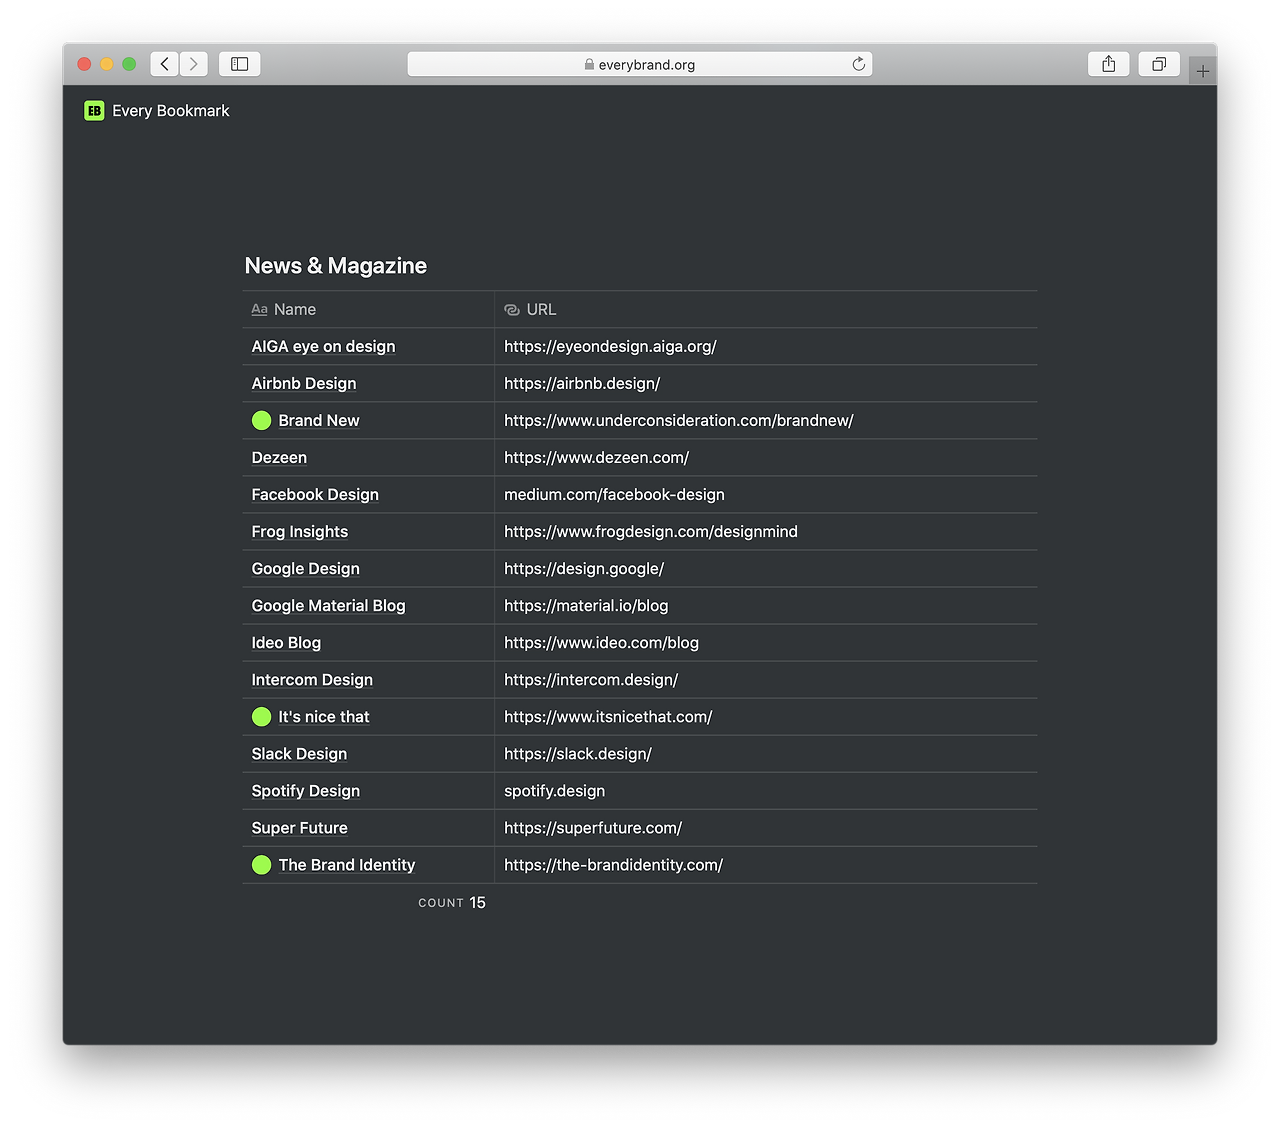Image resolution: width=1280 pixels, height=1128 pixels.
Task: Open the Spotify Design entry
Action: (305, 791)
